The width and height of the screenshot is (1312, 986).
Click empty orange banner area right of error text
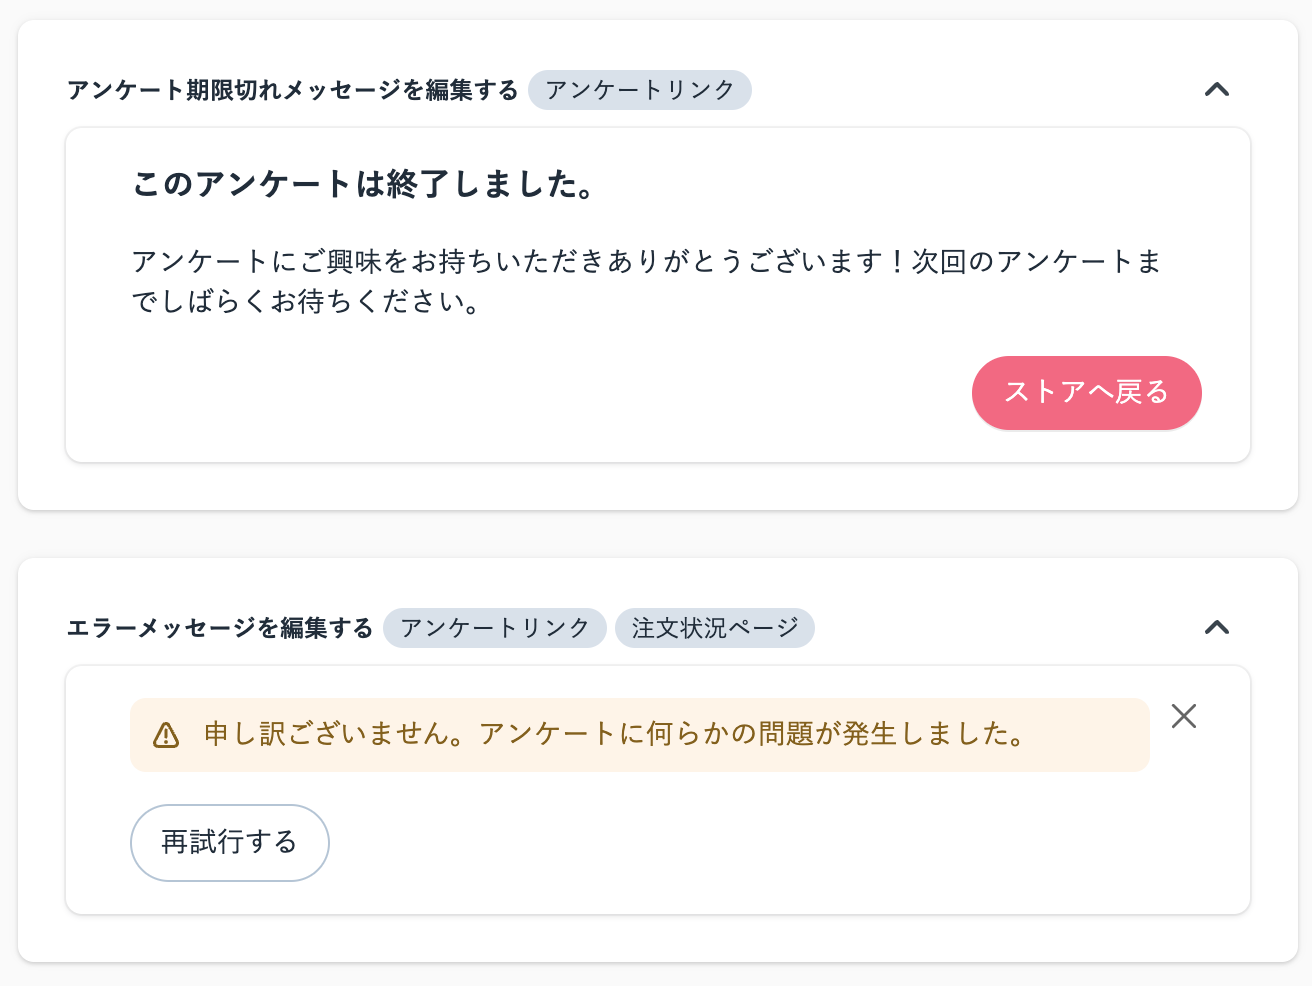(1090, 734)
